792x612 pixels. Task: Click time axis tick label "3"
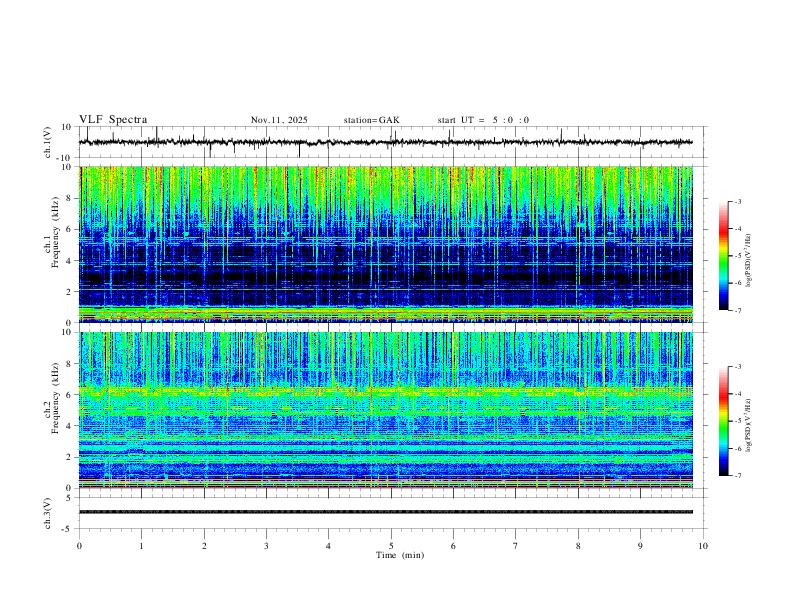pos(266,546)
